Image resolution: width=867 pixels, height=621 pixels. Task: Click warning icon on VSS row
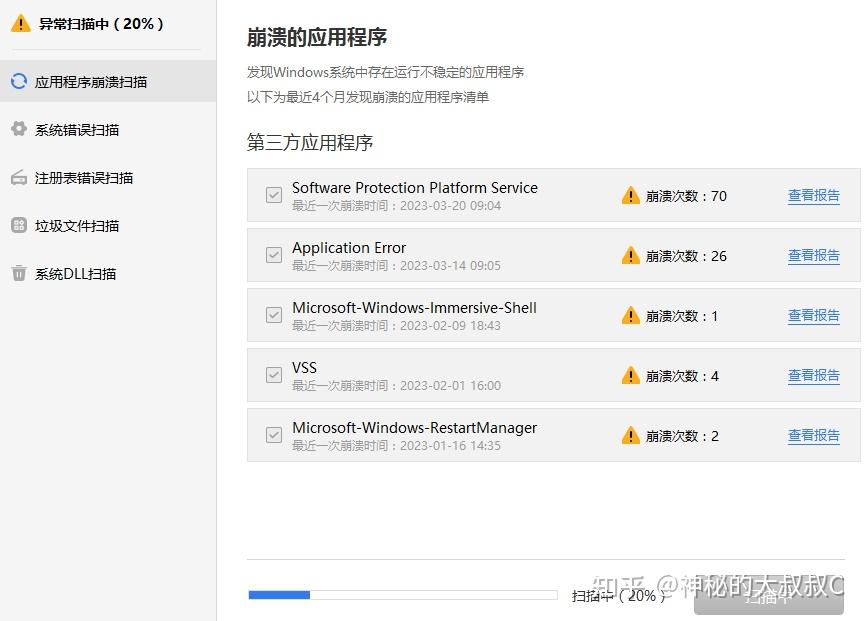click(x=630, y=376)
